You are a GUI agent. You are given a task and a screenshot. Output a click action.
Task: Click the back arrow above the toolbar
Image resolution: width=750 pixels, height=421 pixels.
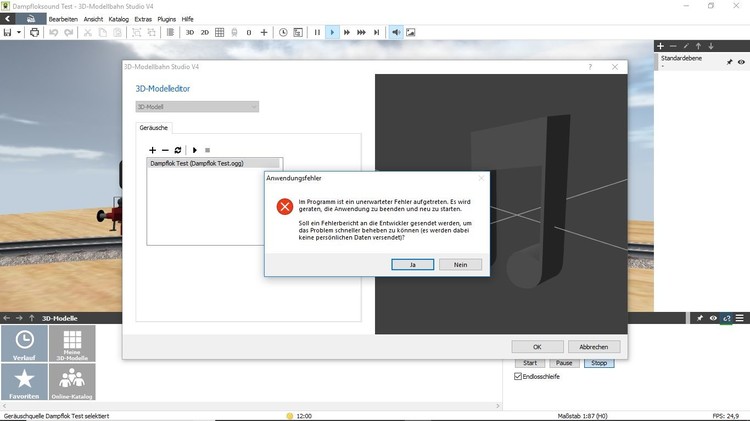point(8,19)
